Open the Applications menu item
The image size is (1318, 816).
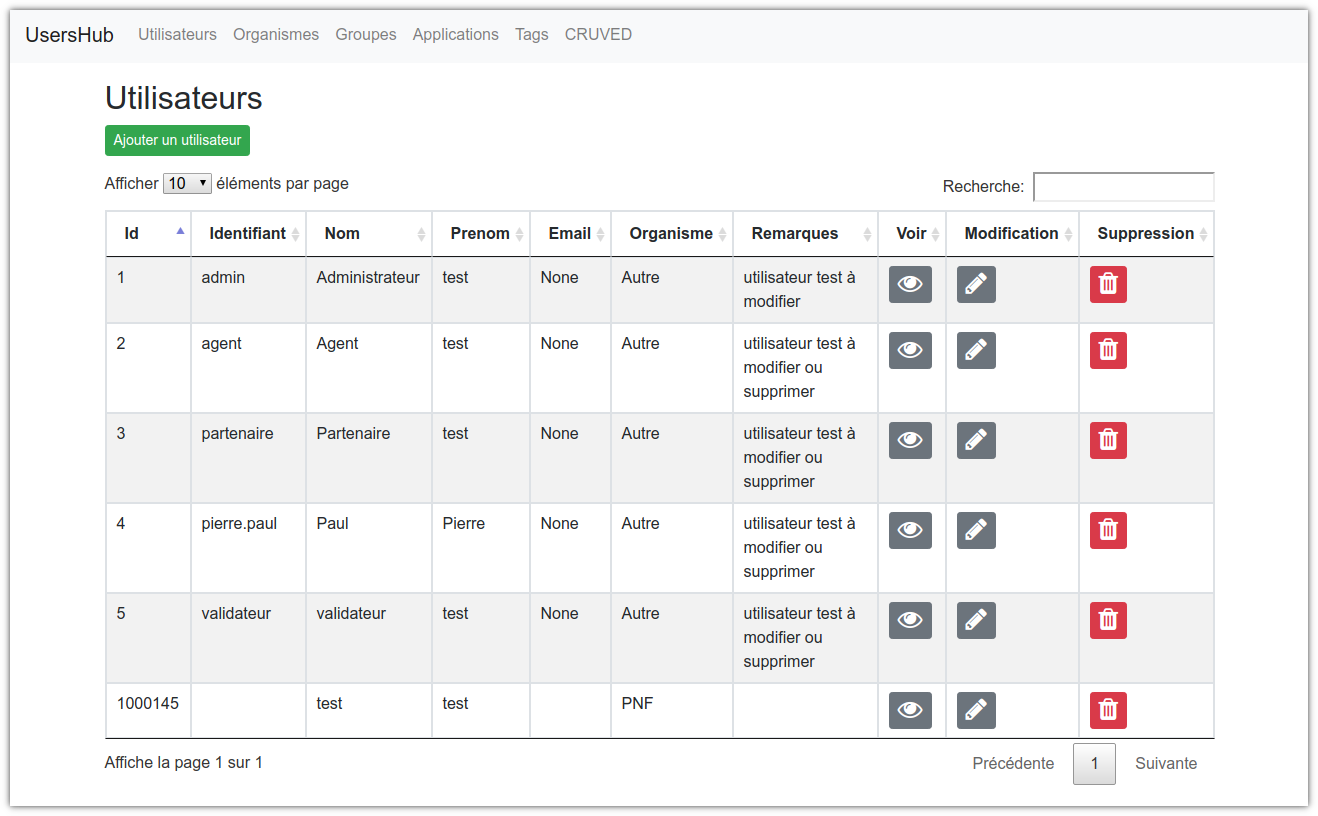(455, 34)
